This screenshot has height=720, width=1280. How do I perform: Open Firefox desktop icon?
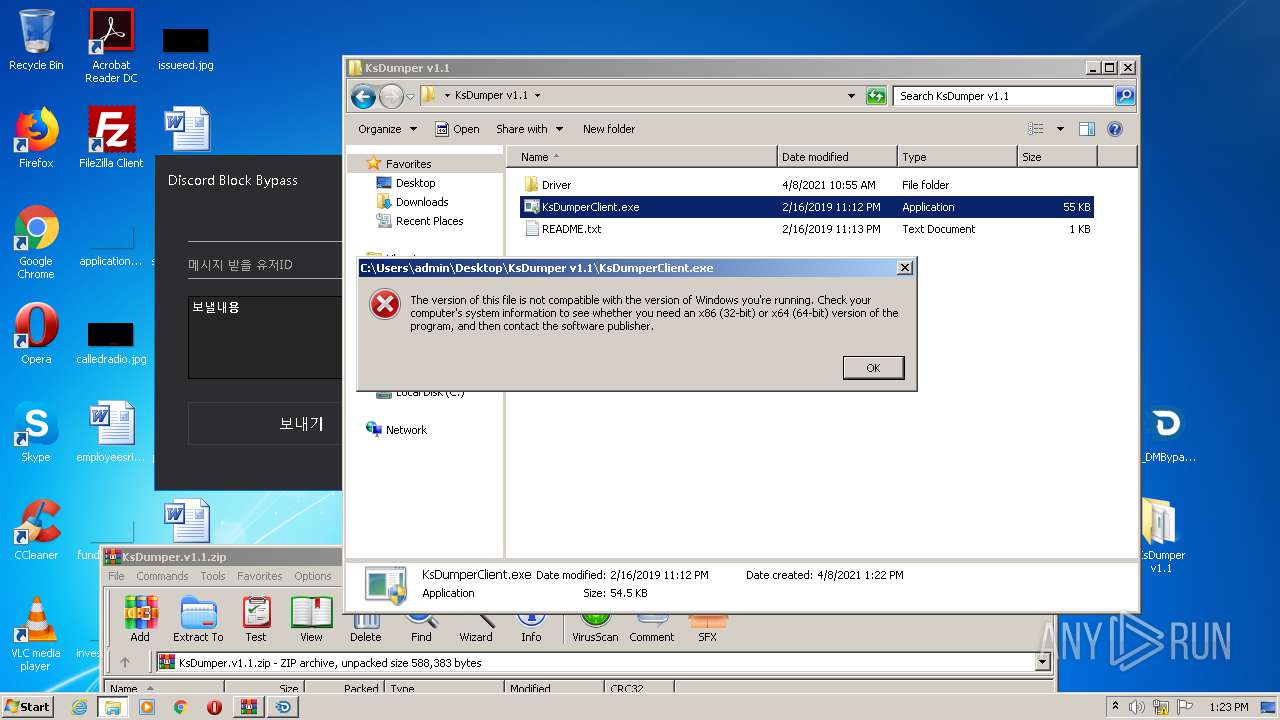[36, 138]
